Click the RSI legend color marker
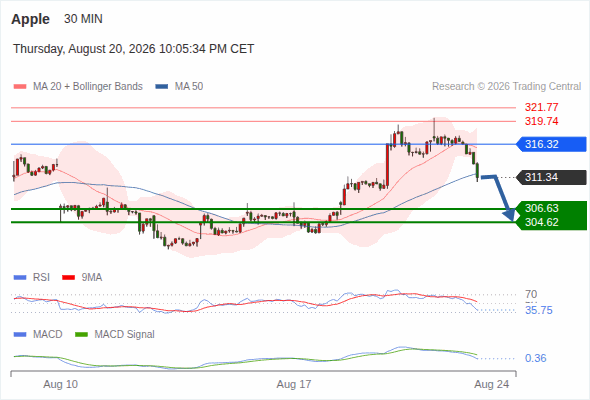Viewport: 590px width, 400px height. (20, 278)
